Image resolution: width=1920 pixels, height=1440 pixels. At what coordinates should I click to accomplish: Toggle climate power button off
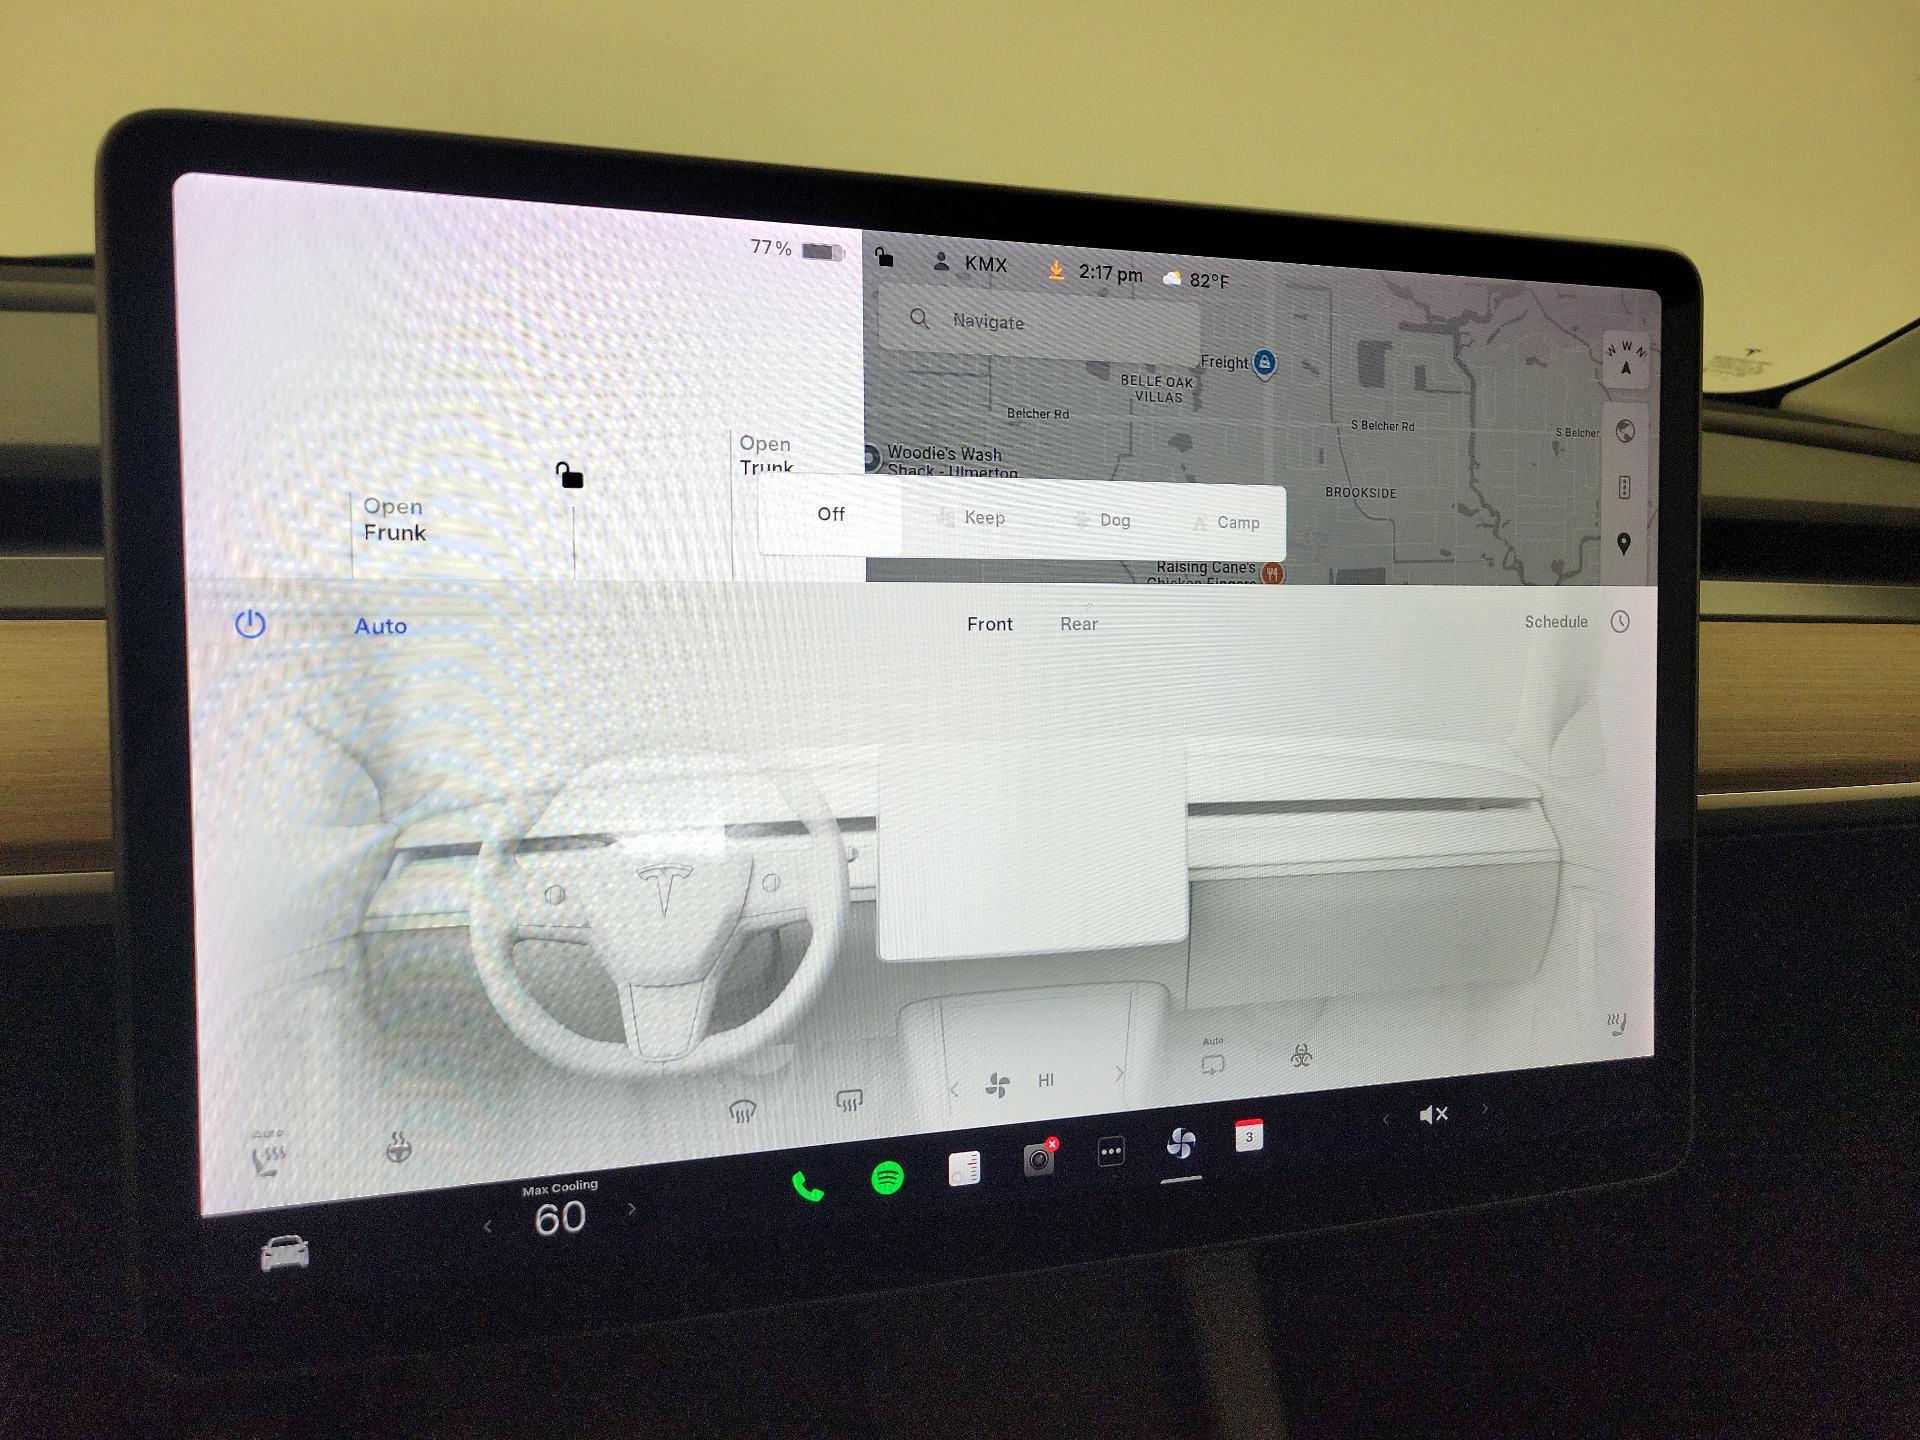point(250,625)
